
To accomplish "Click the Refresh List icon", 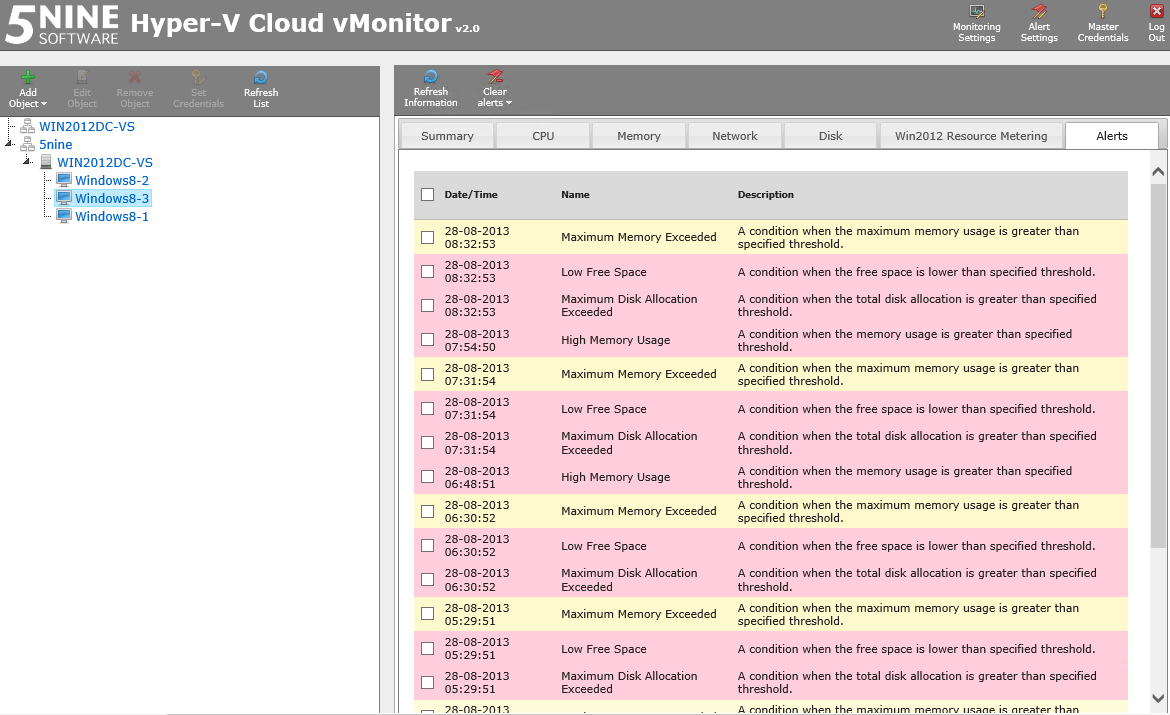I will pos(260,78).
